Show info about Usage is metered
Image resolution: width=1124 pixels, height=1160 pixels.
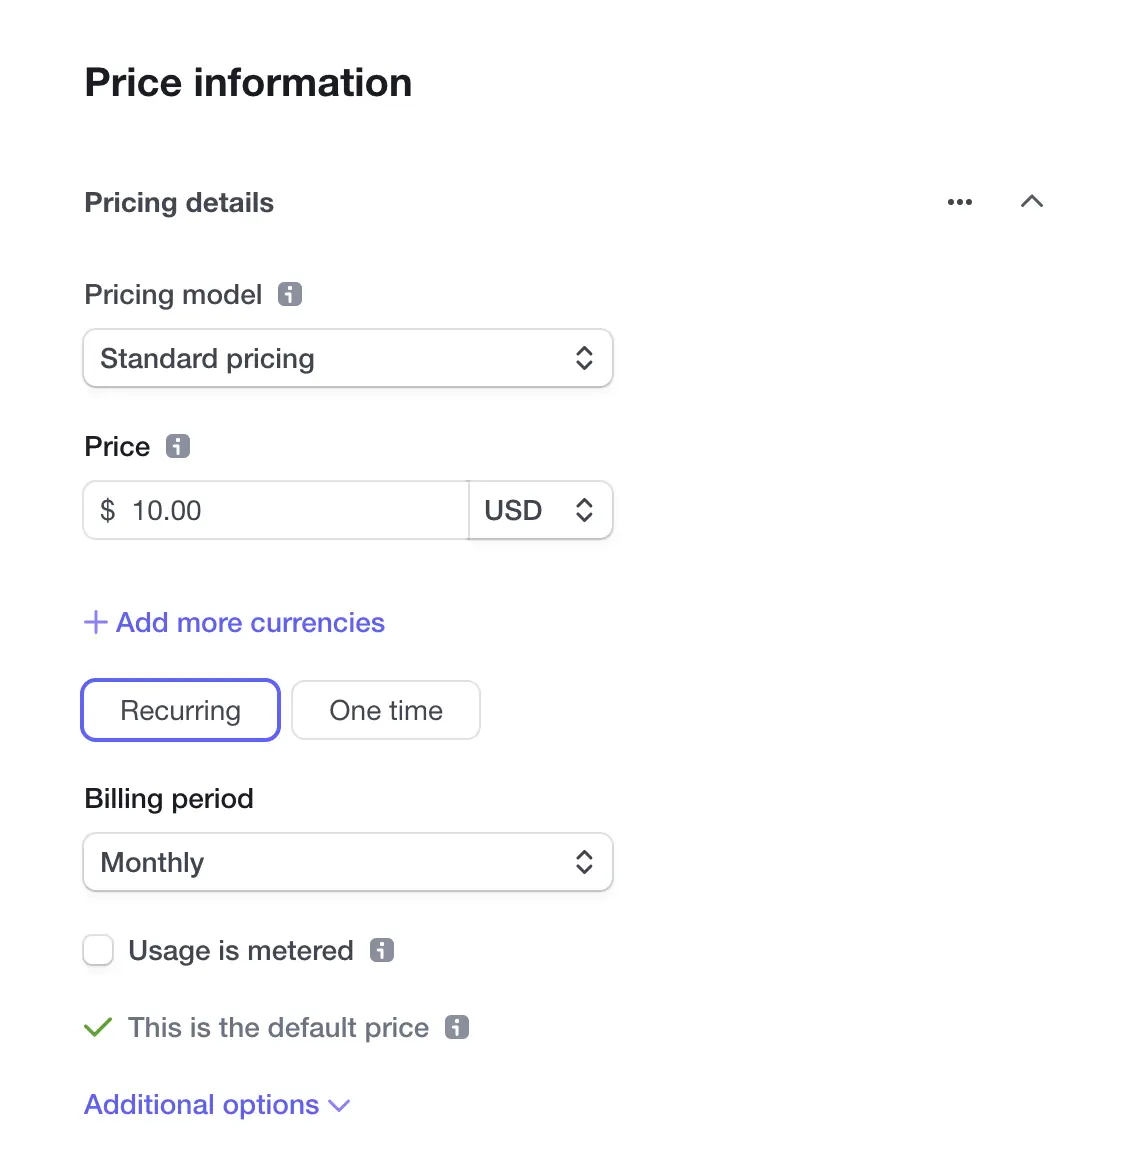(x=382, y=950)
